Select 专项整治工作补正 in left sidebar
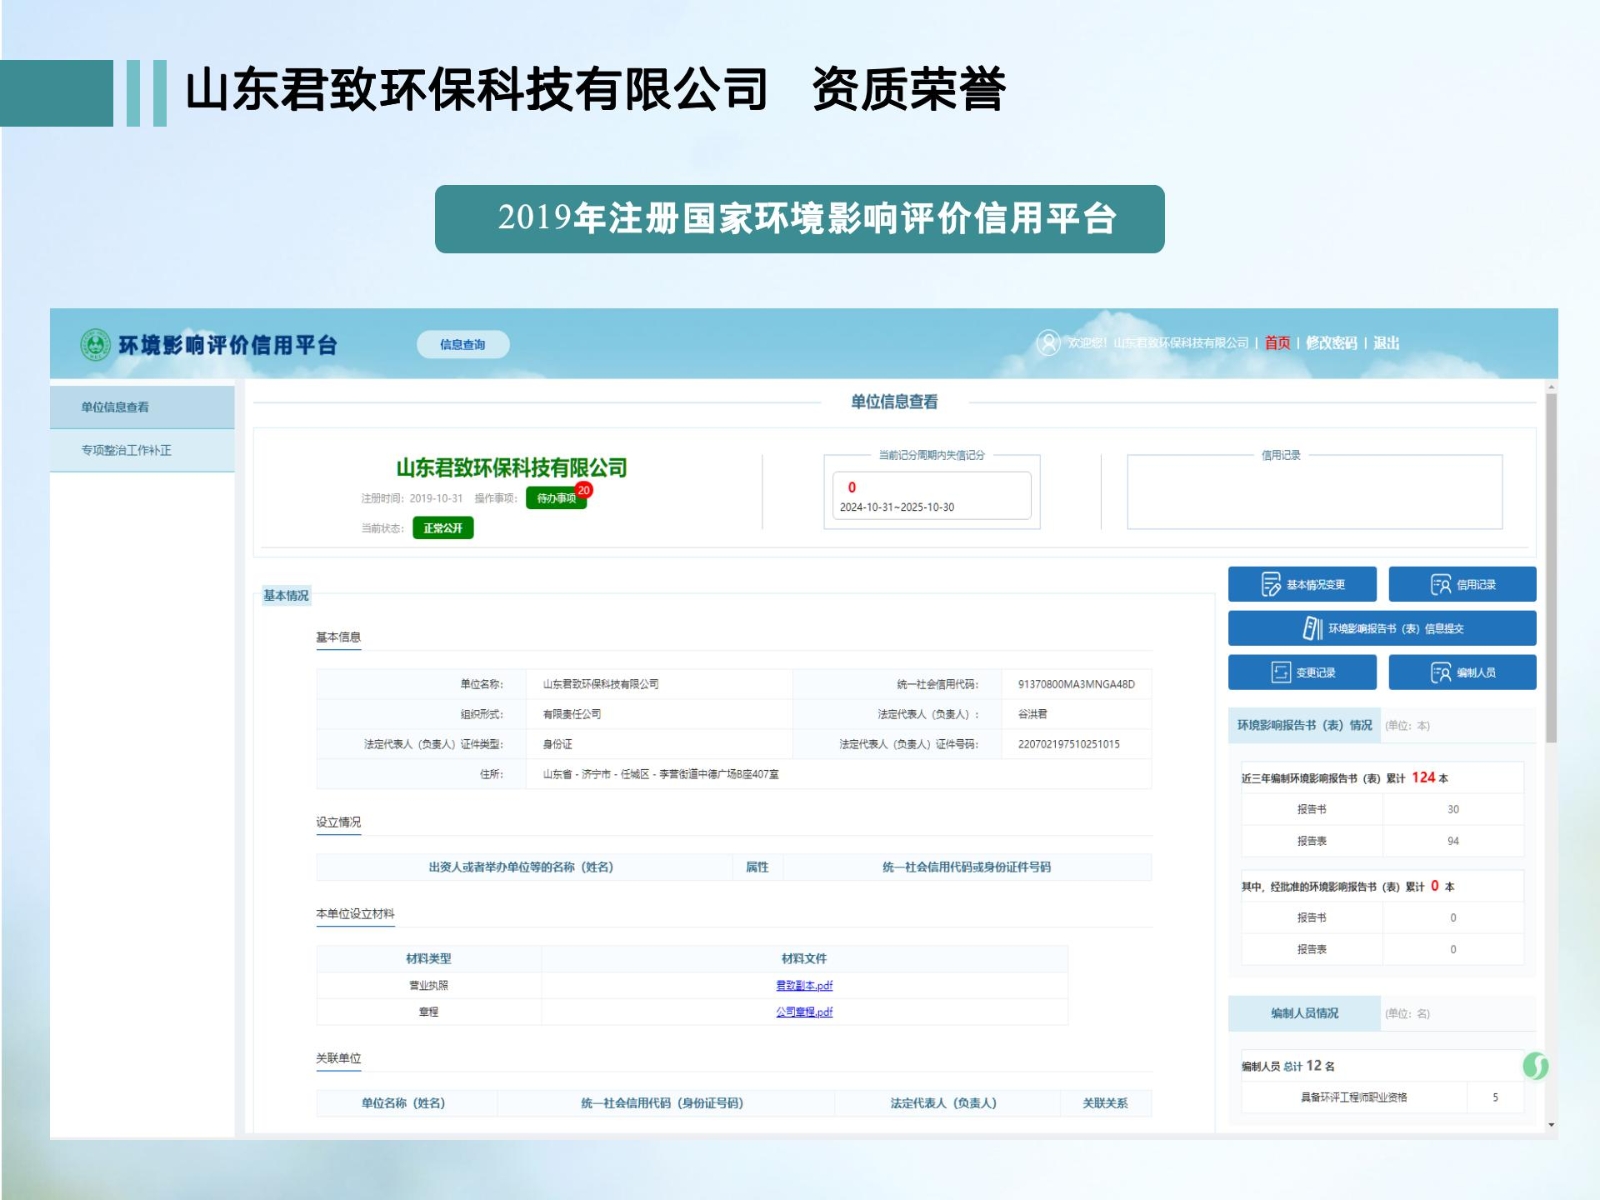This screenshot has height=1200, width=1600. [x=142, y=450]
